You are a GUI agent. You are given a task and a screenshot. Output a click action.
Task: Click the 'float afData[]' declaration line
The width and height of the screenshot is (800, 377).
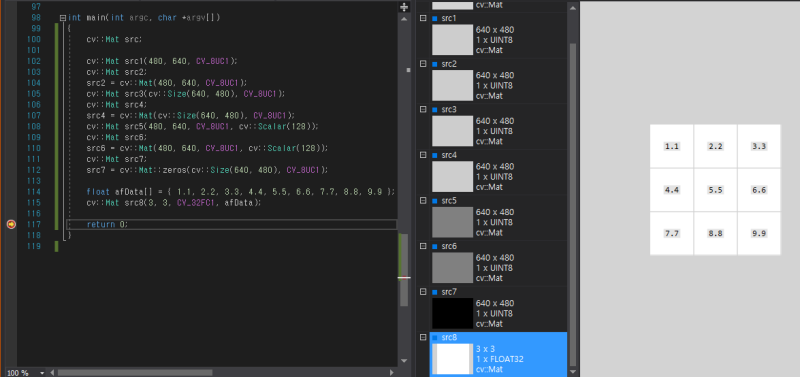[241, 192]
